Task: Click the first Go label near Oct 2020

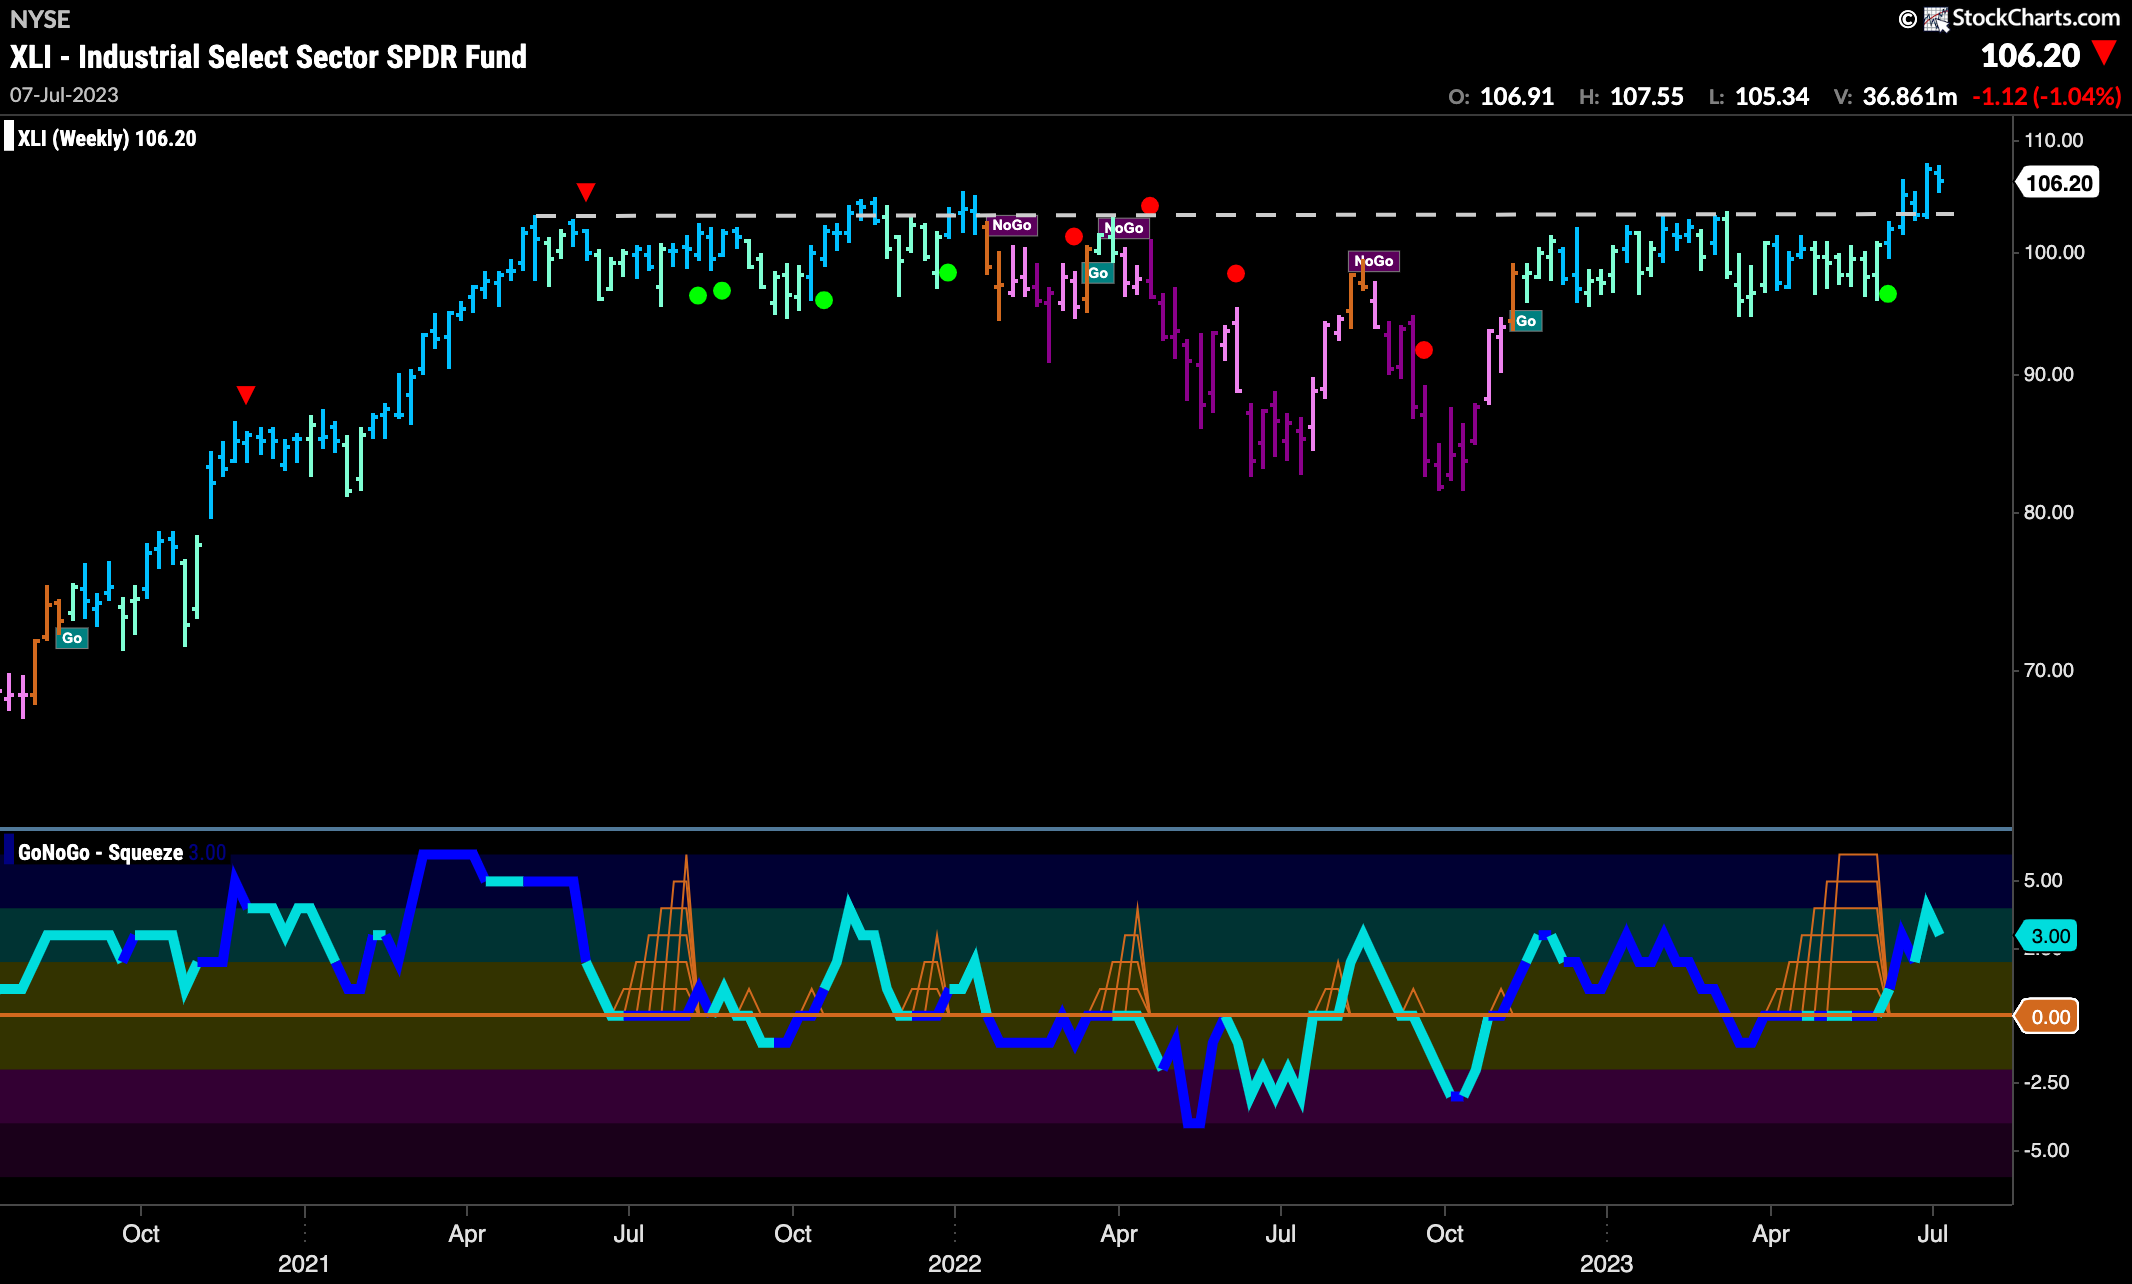Action: click(x=72, y=638)
